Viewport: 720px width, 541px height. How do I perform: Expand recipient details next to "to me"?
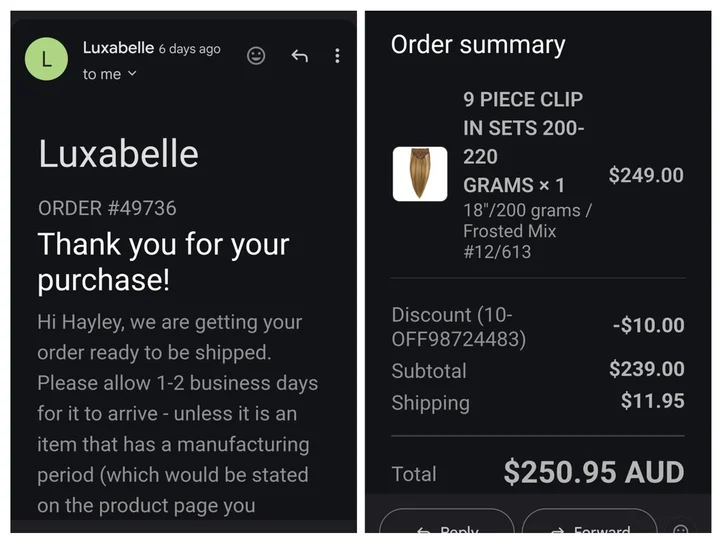(132, 73)
